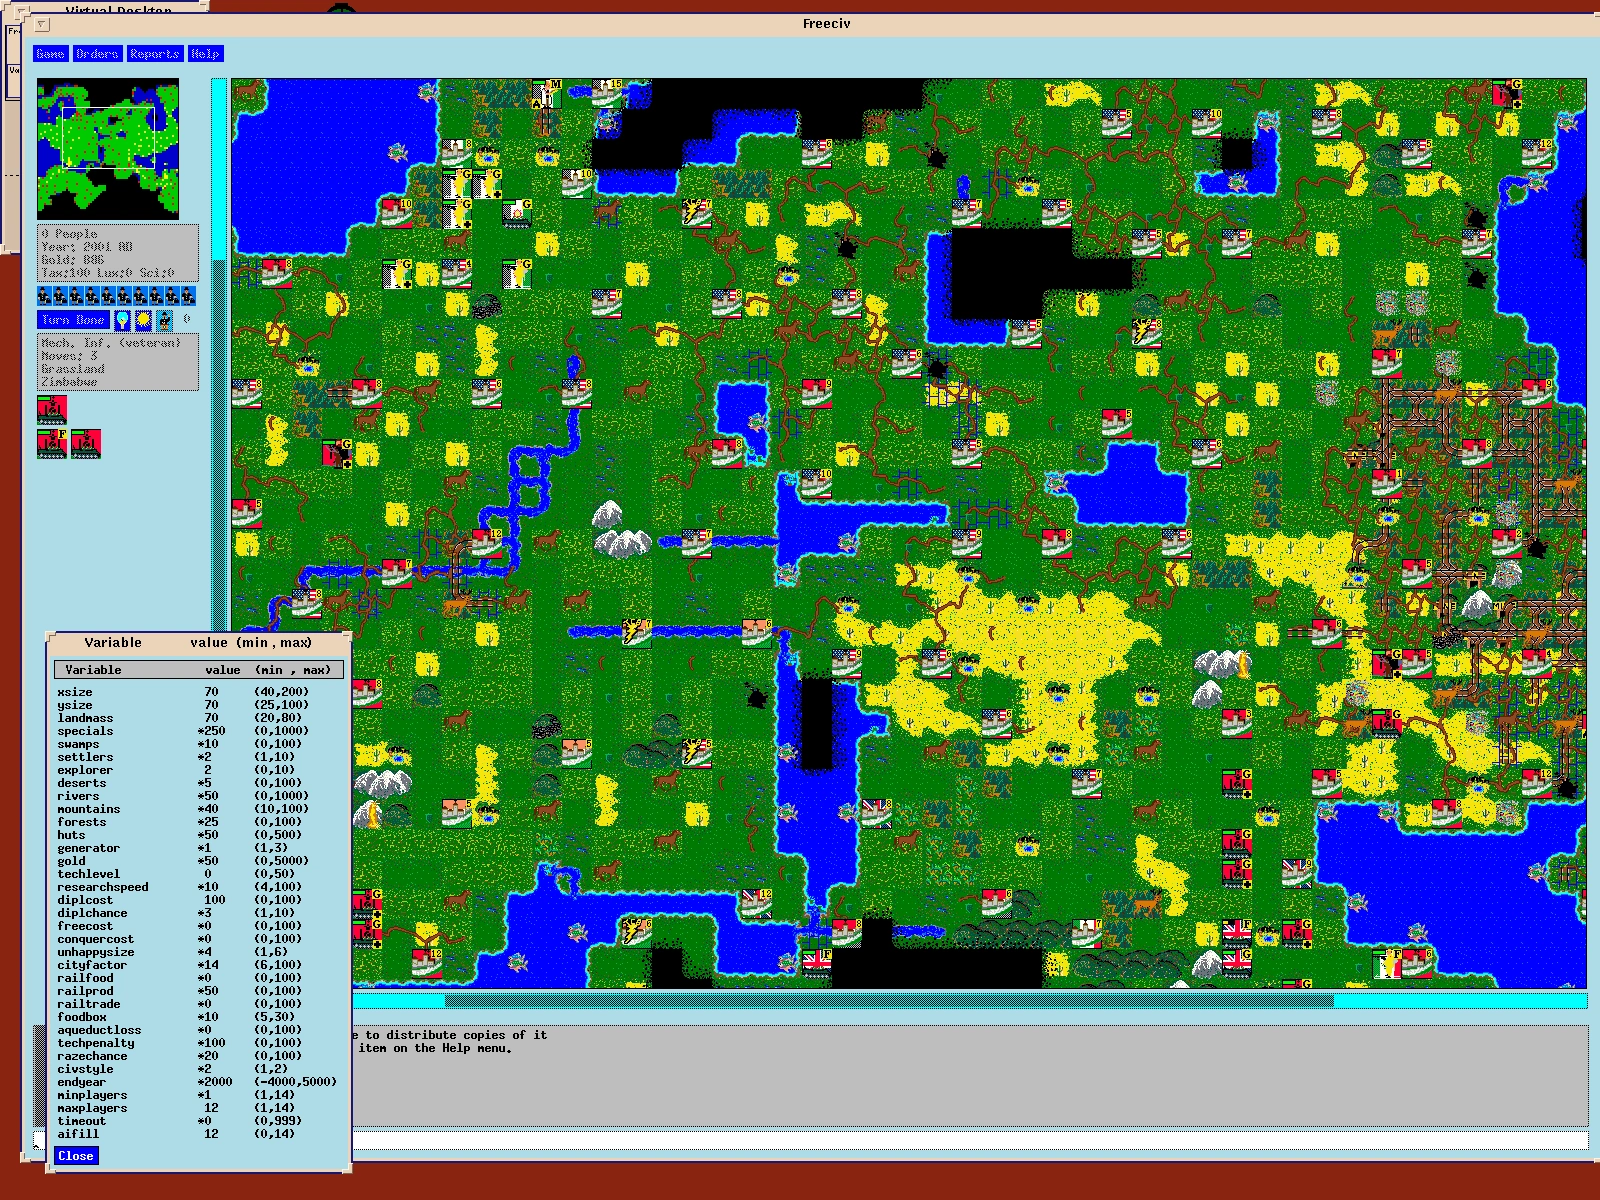Select the civstyle variable row

(x=198, y=1069)
